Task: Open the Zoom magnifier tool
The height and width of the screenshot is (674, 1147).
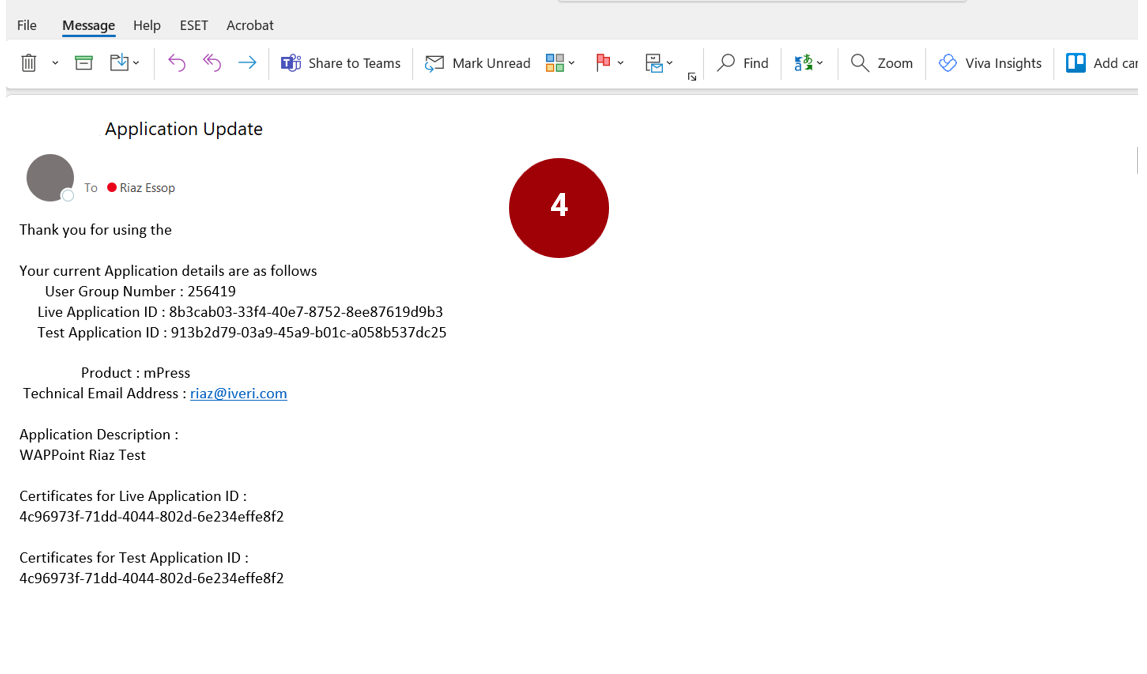Action: pos(882,63)
